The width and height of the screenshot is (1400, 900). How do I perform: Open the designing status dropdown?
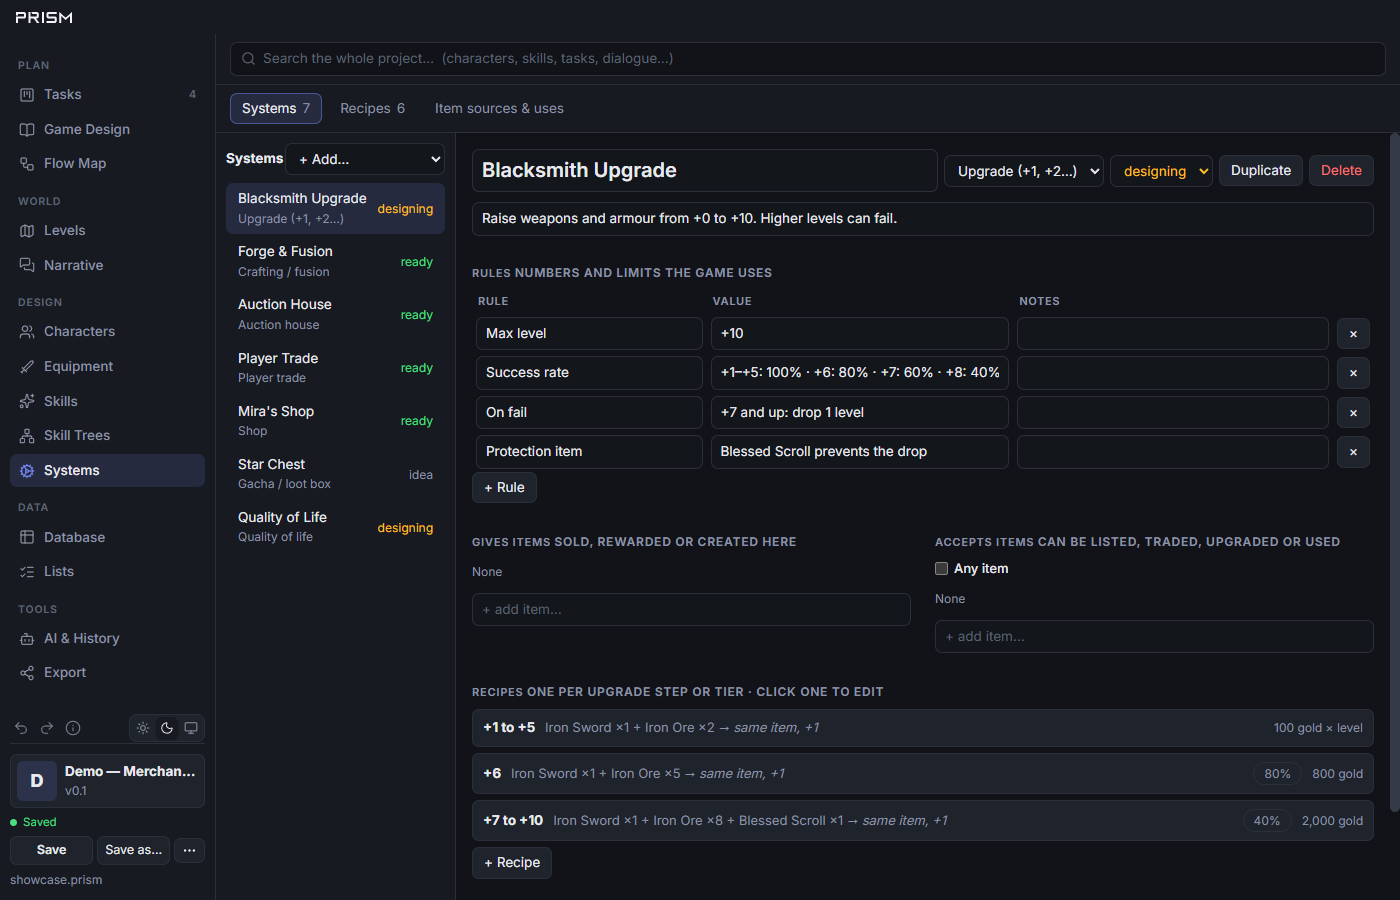1161,171
